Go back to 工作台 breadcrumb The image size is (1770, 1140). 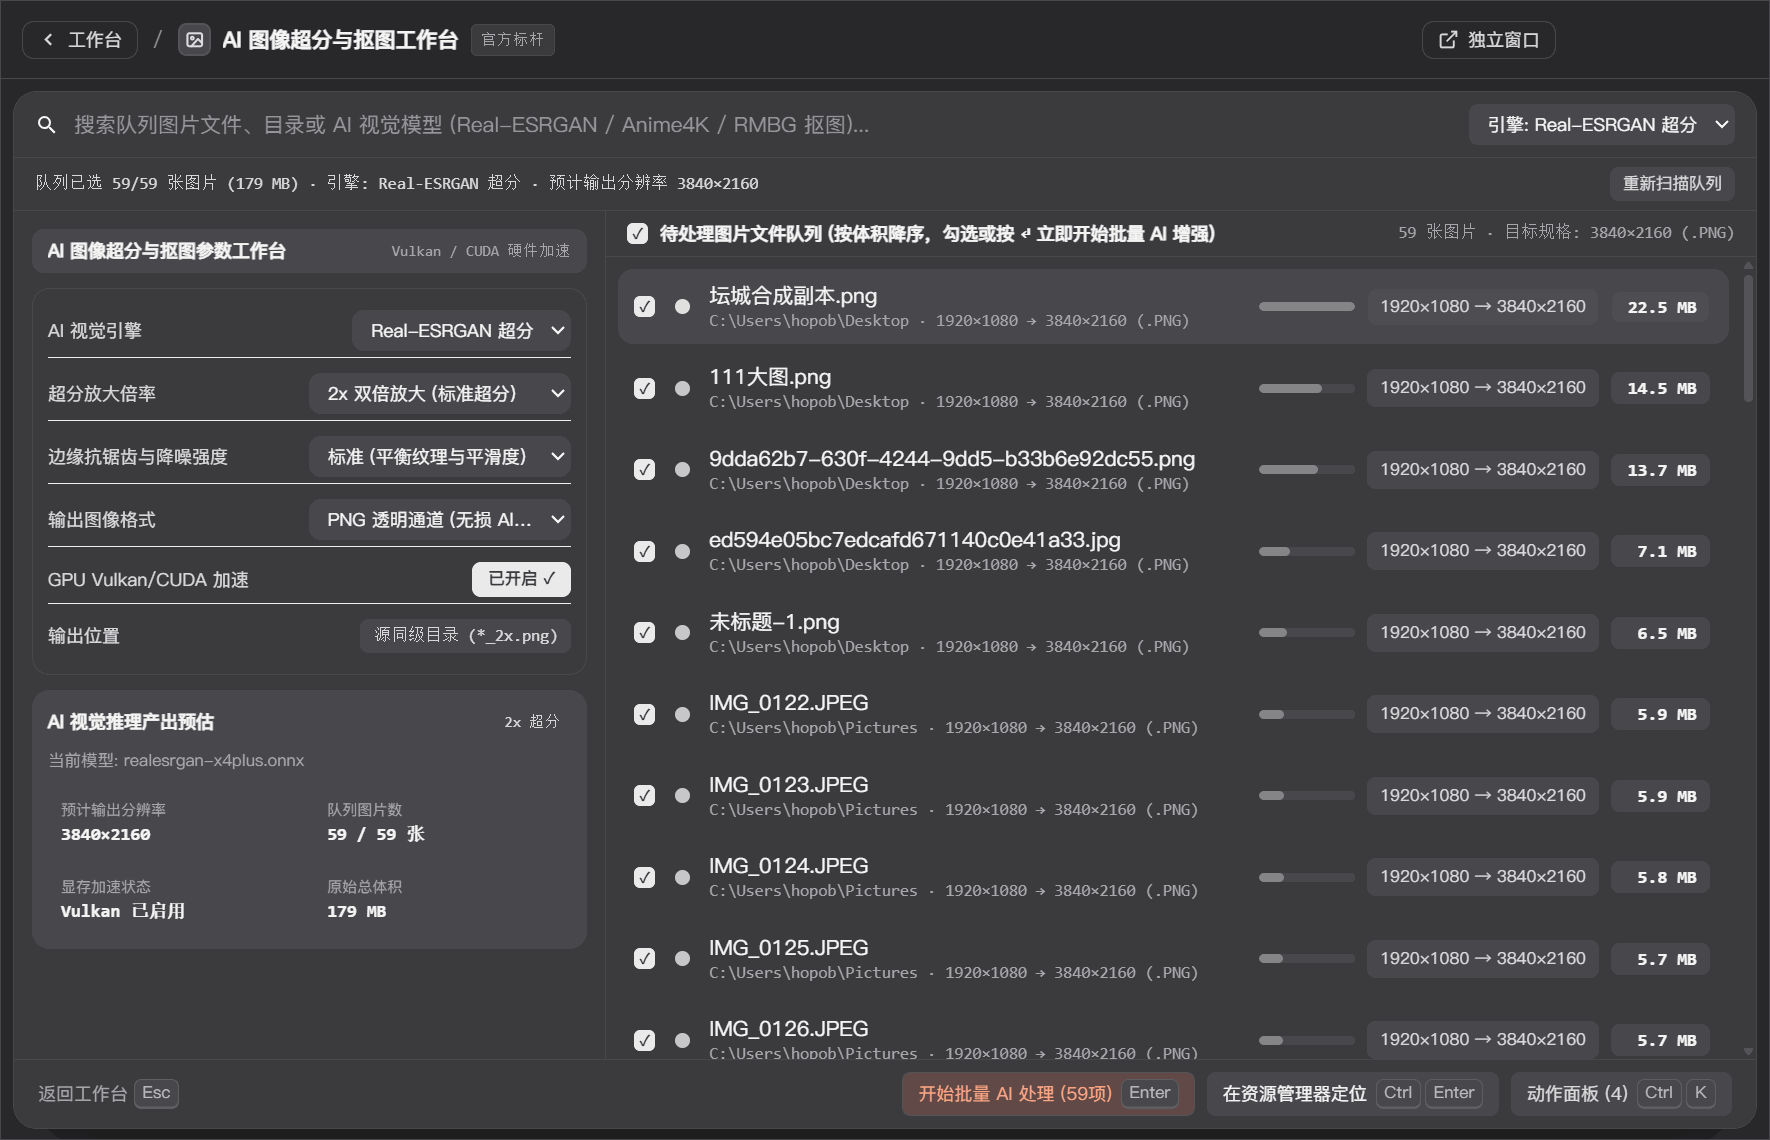click(x=80, y=40)
